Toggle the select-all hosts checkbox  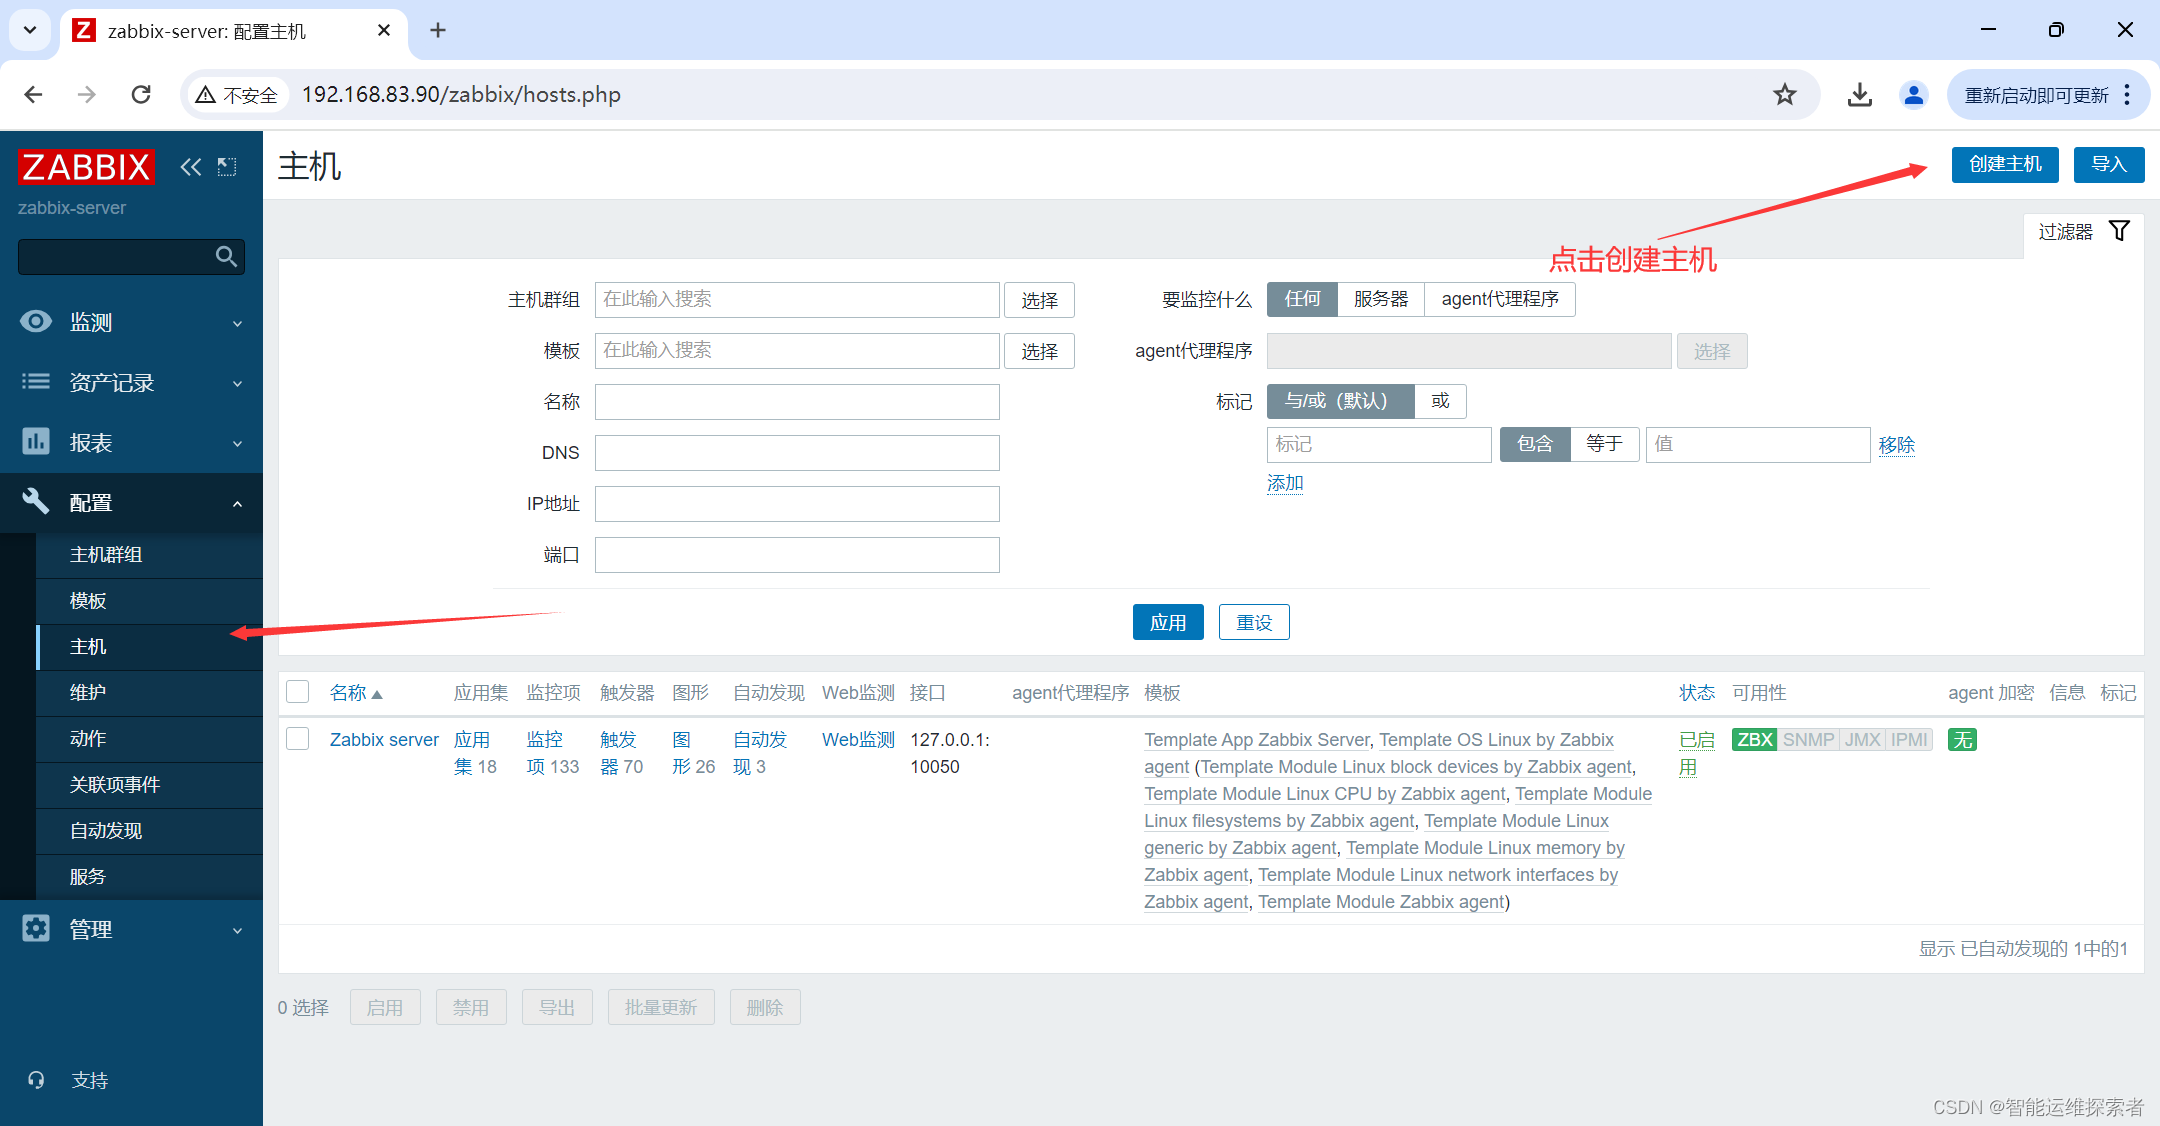(298, 692)
